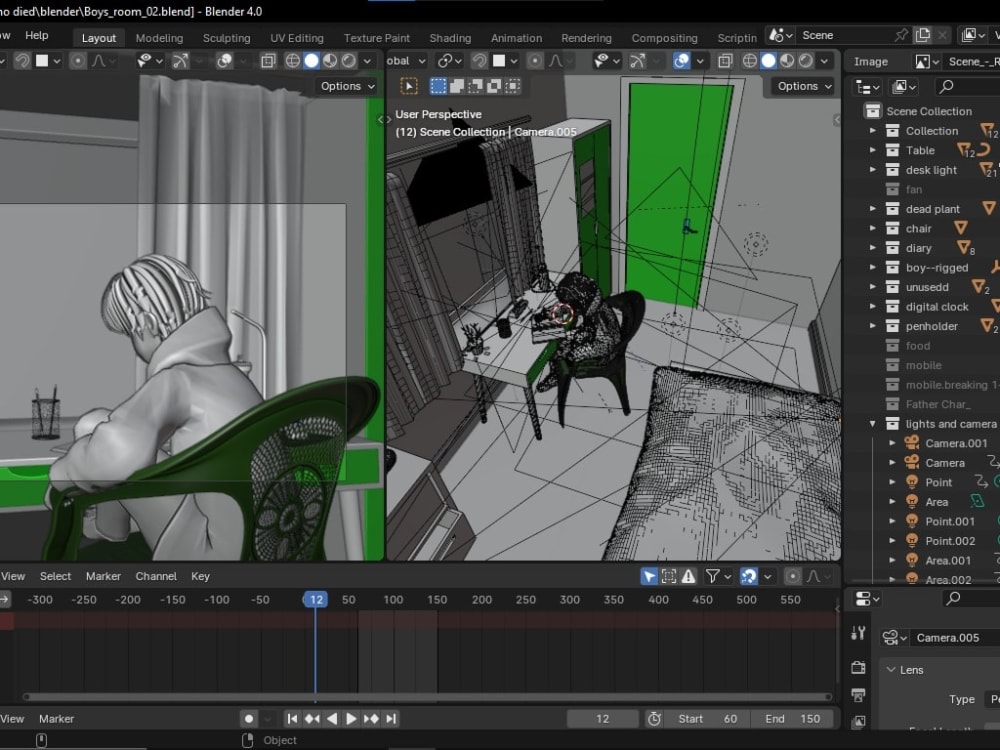Choose extend selection mode icon
Image resolution: width=1000 pixels, height=750 pixels.
457,85
